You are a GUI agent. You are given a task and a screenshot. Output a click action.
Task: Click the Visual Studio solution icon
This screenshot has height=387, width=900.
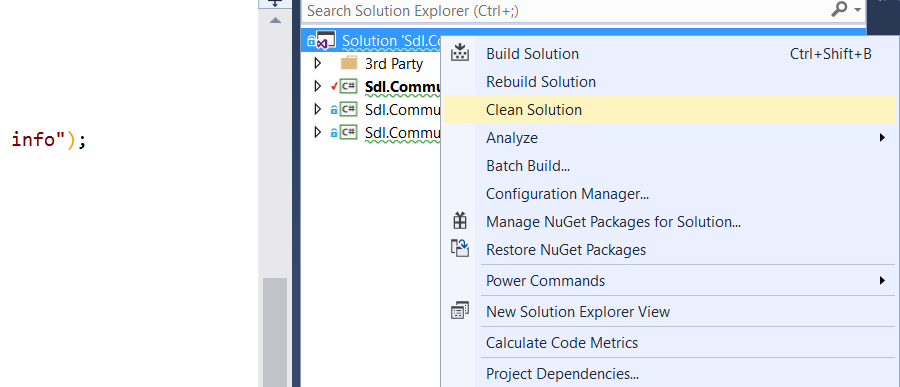322,41
